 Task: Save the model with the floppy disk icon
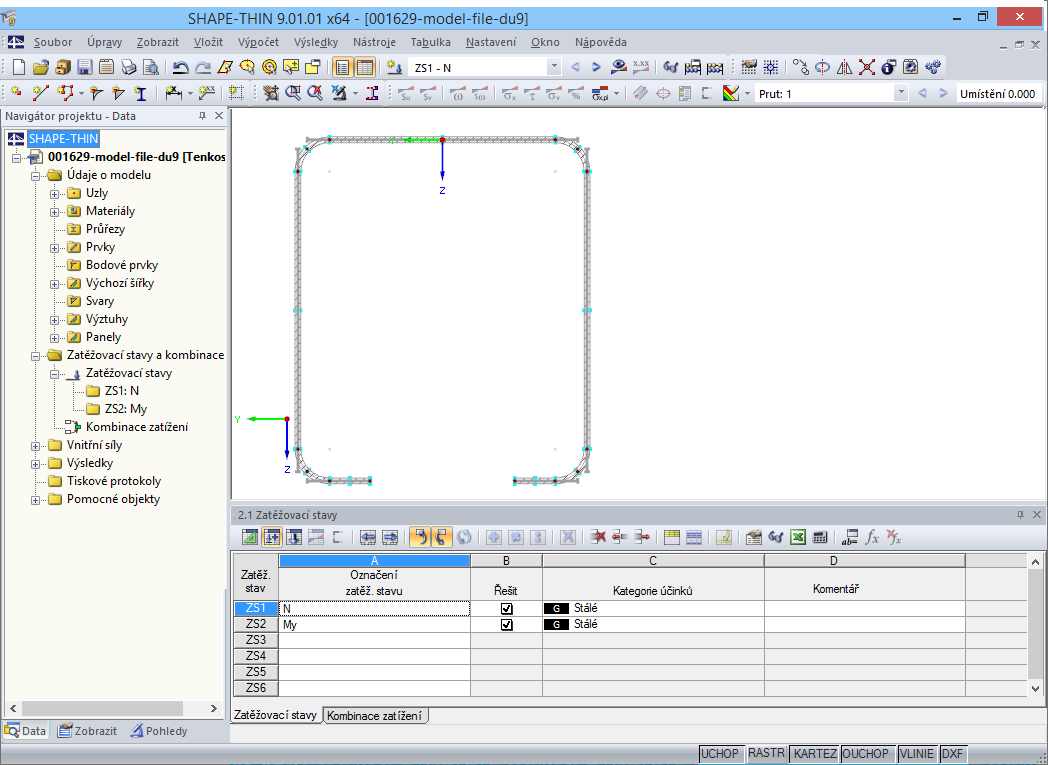[x=84, y=67]
